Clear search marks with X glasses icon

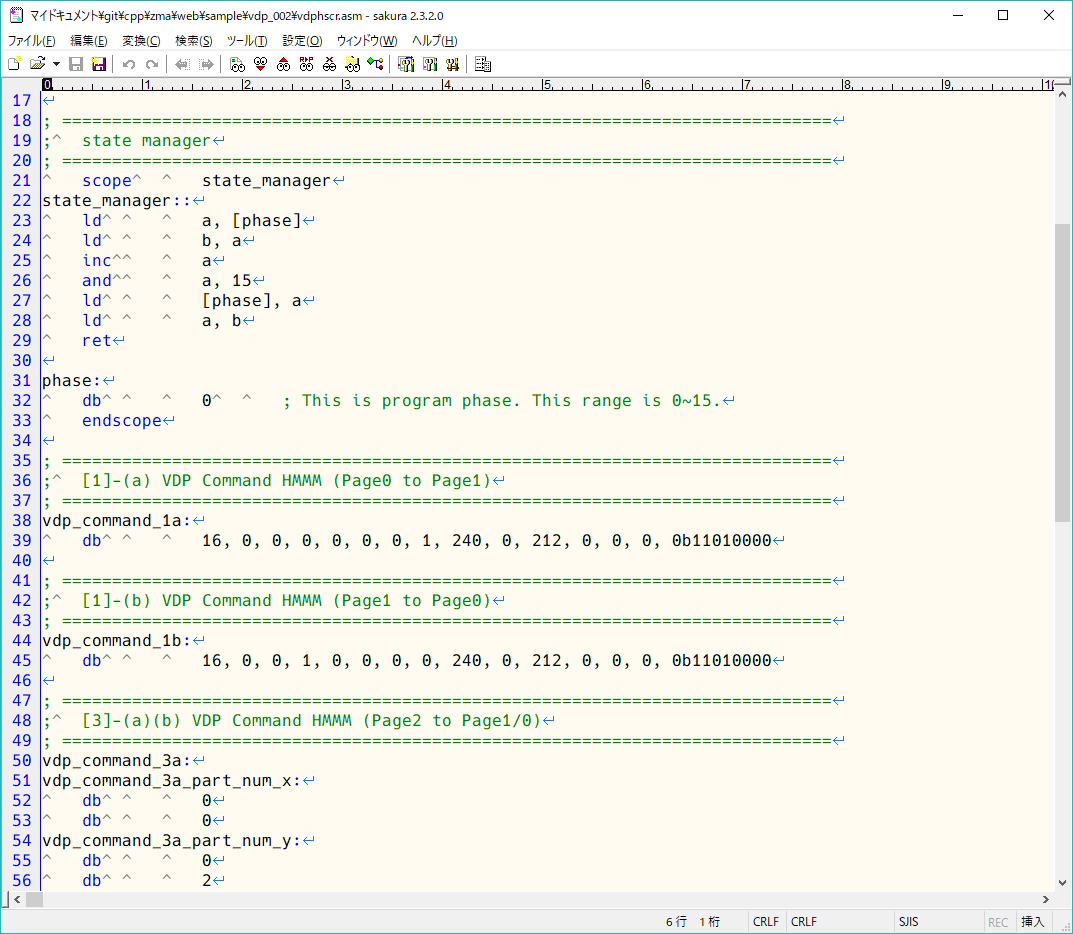(330, 64)
